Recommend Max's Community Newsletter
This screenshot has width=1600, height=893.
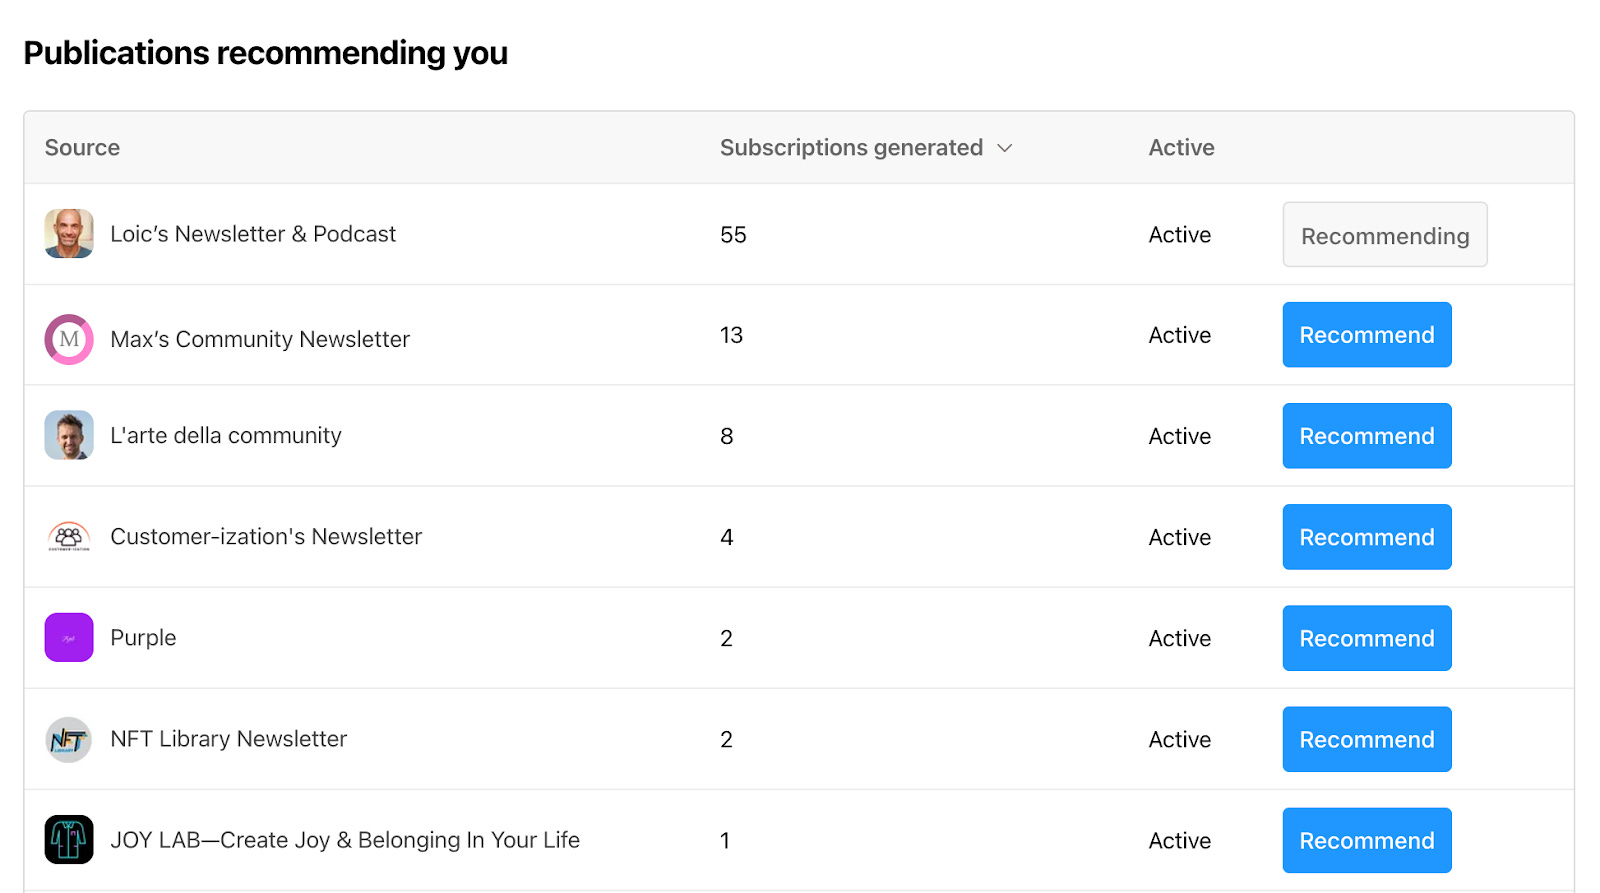(x=1367, y=335)
